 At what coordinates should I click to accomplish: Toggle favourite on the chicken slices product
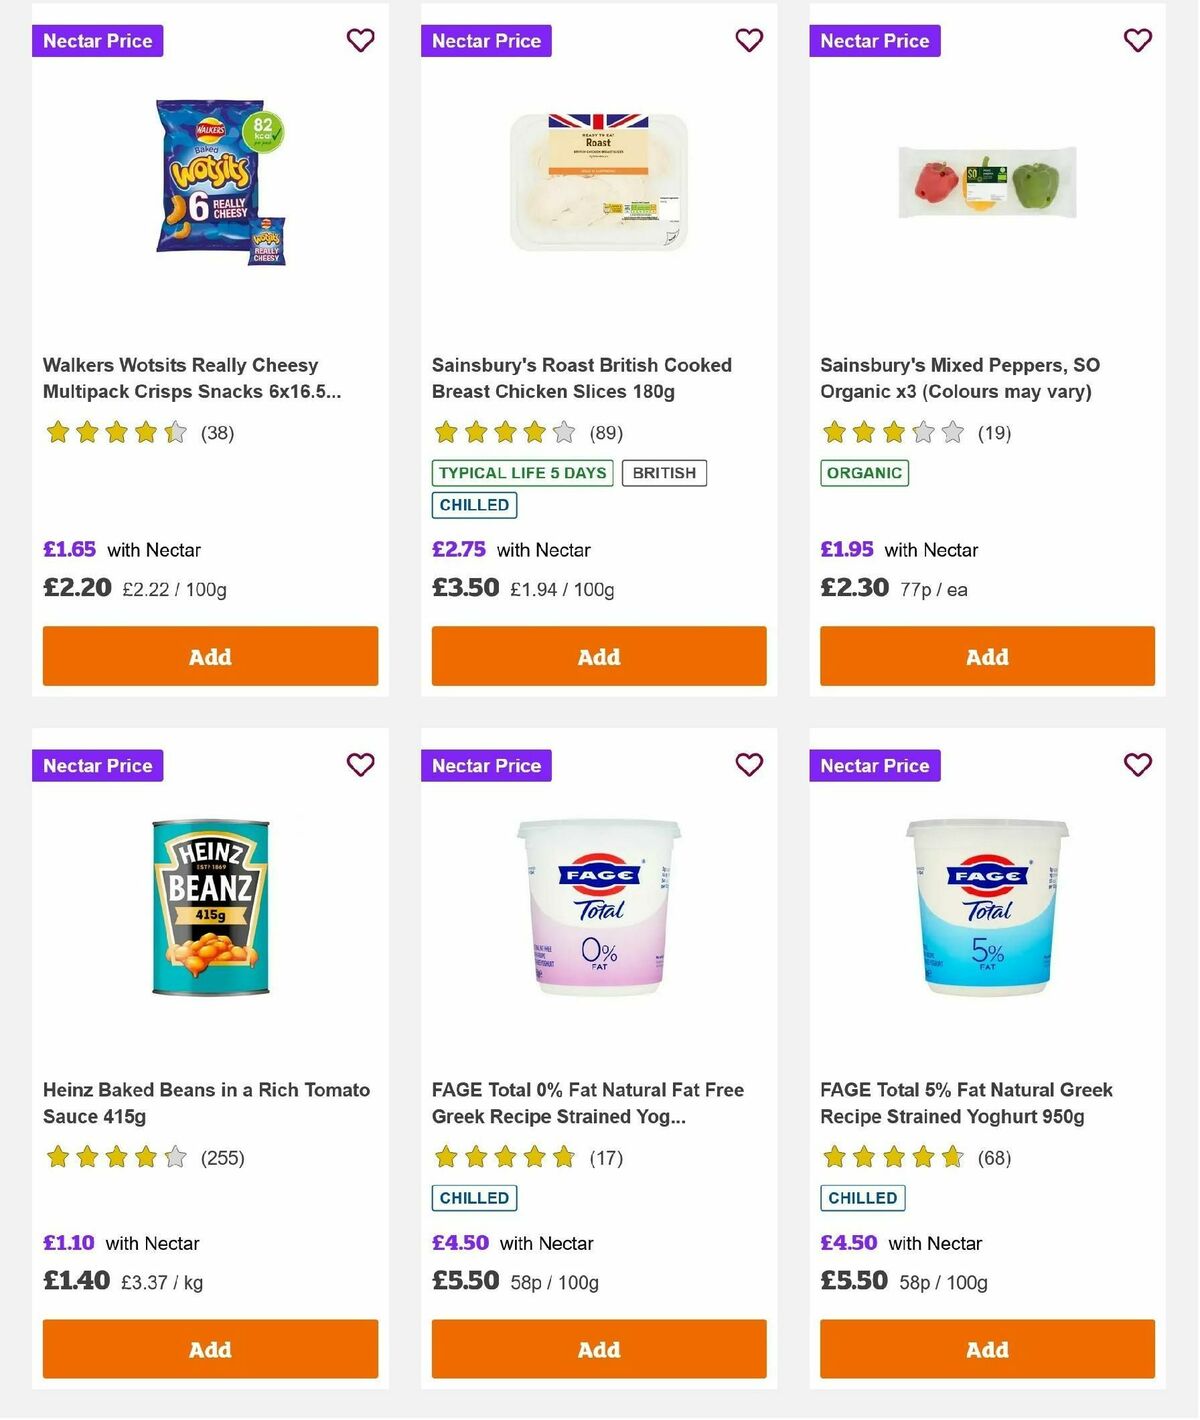(x=749, y=40)
